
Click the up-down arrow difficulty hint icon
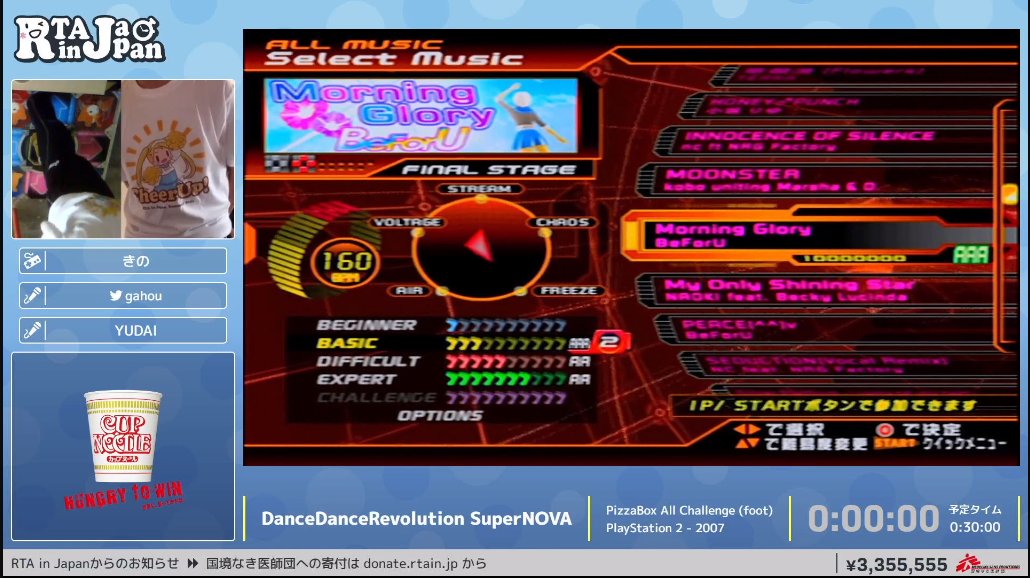coord(746,444)
